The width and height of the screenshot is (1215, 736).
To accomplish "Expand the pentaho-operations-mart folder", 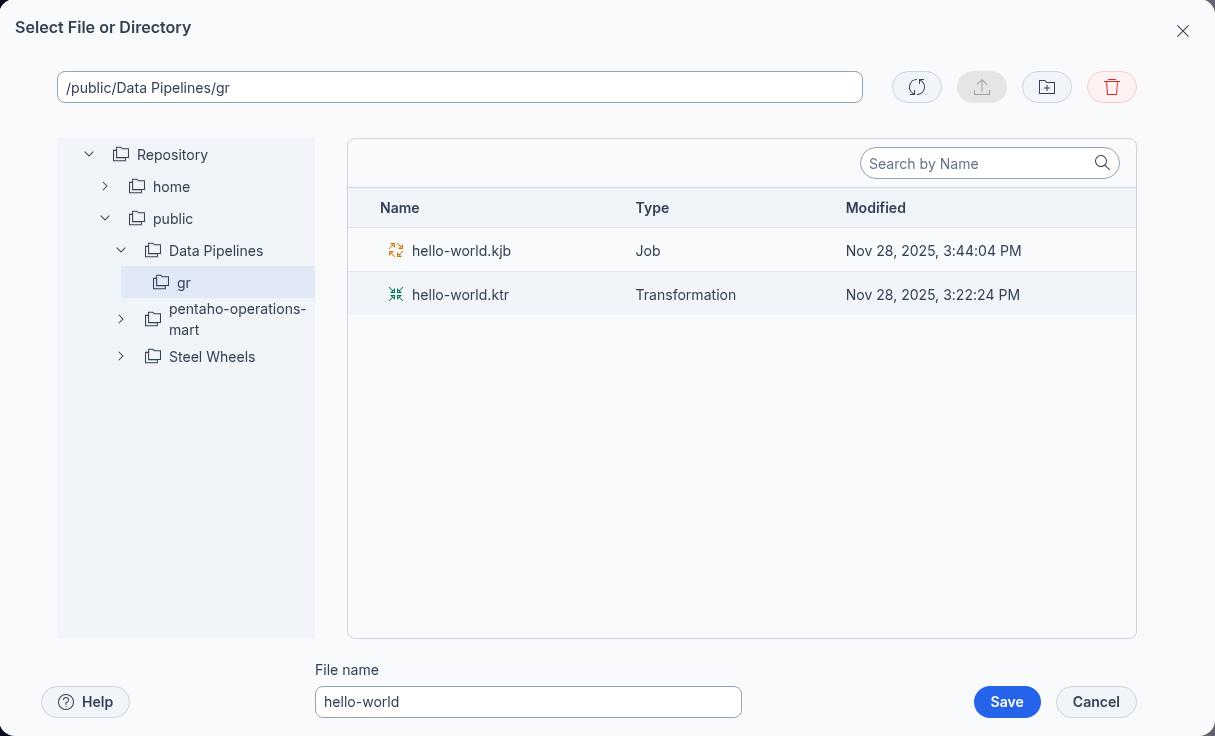I will coord(121,319).
